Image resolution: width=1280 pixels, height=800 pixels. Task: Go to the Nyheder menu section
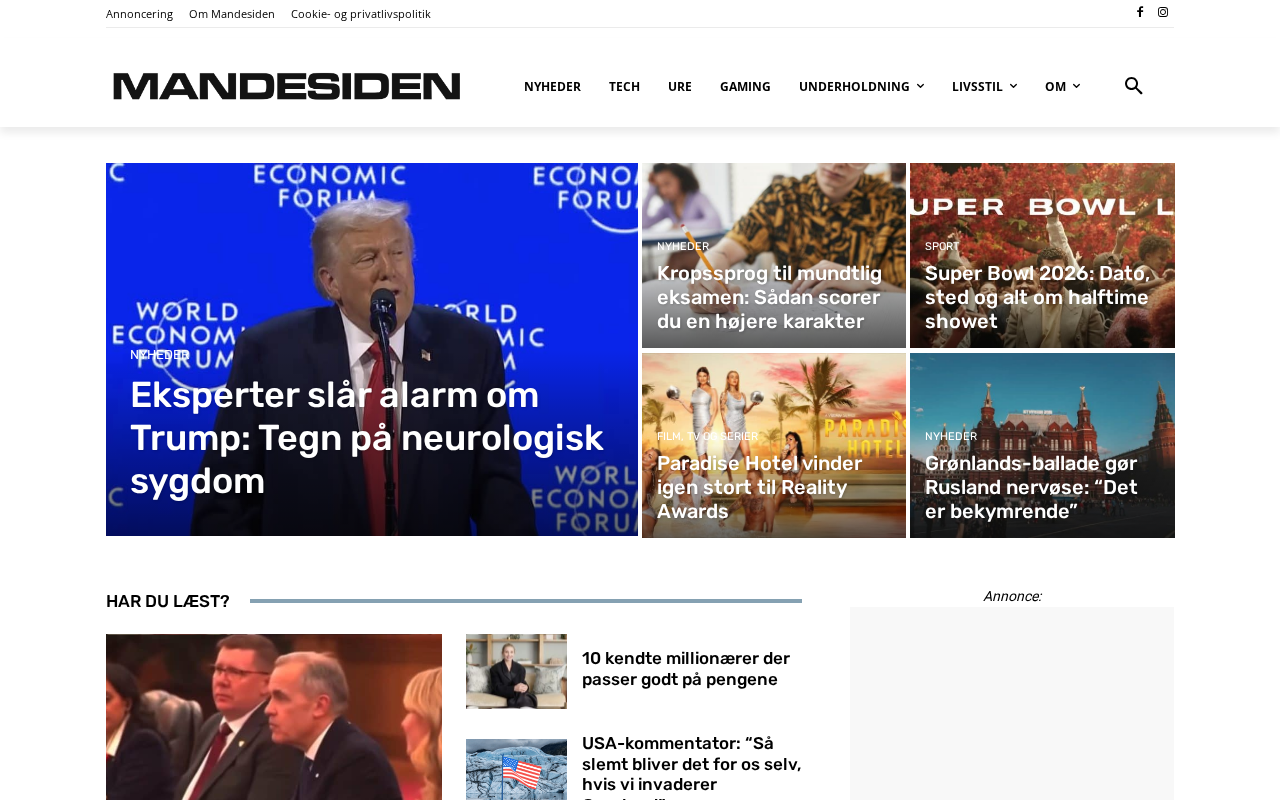[x=552, y=87]
